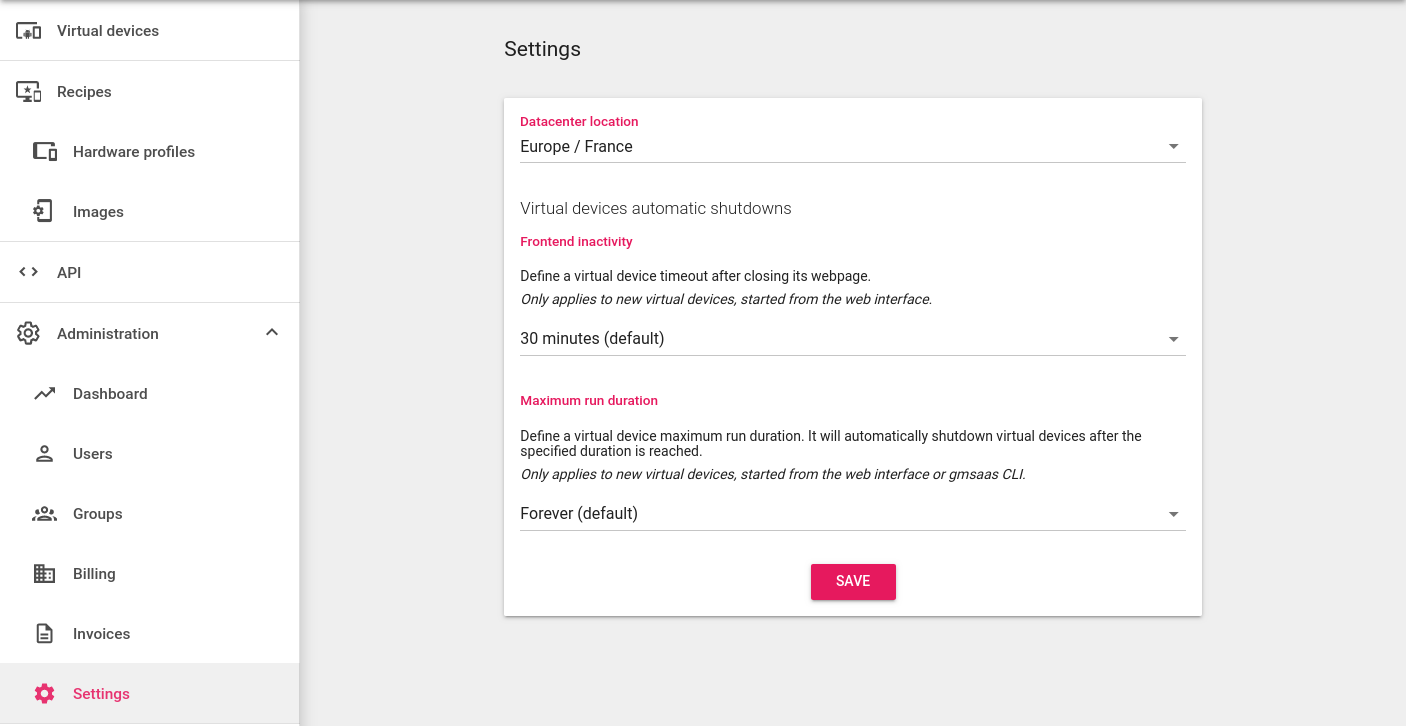
Task: Open the API section icon
Action: pyautogui.click(x=27, y=271)
